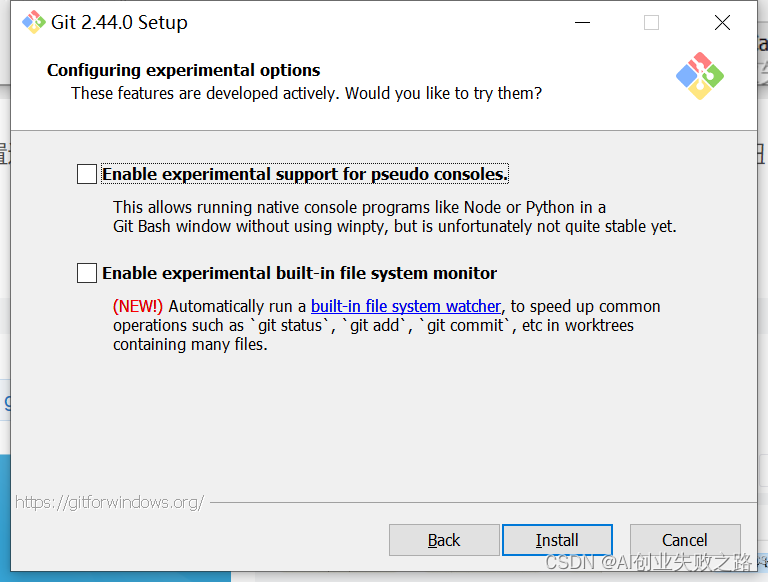
Task: Open the built-in file system watcher link
Action: [406, 306]
